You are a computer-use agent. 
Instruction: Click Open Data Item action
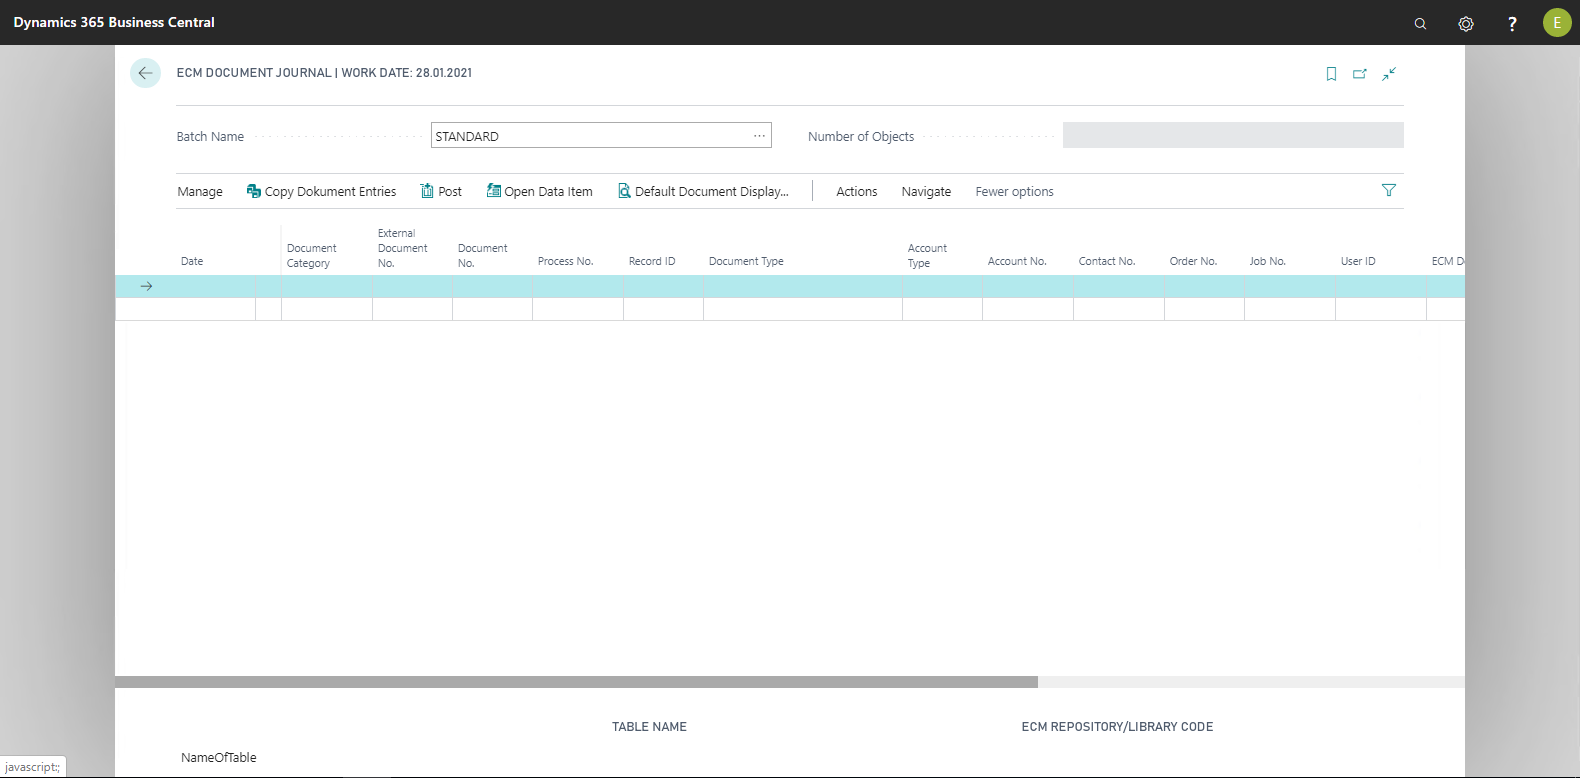click(539, 192)
